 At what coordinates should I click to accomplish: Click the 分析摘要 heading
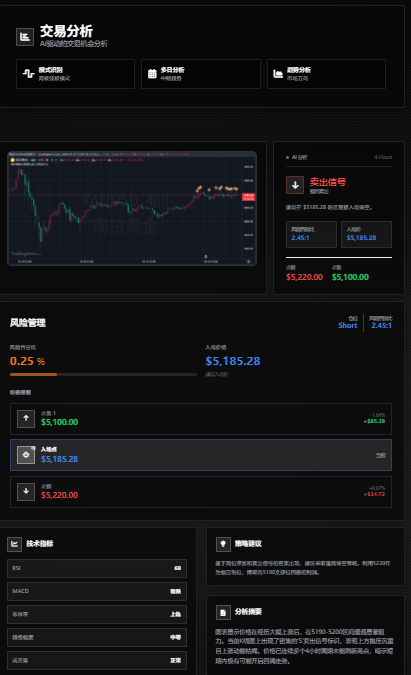248,612
